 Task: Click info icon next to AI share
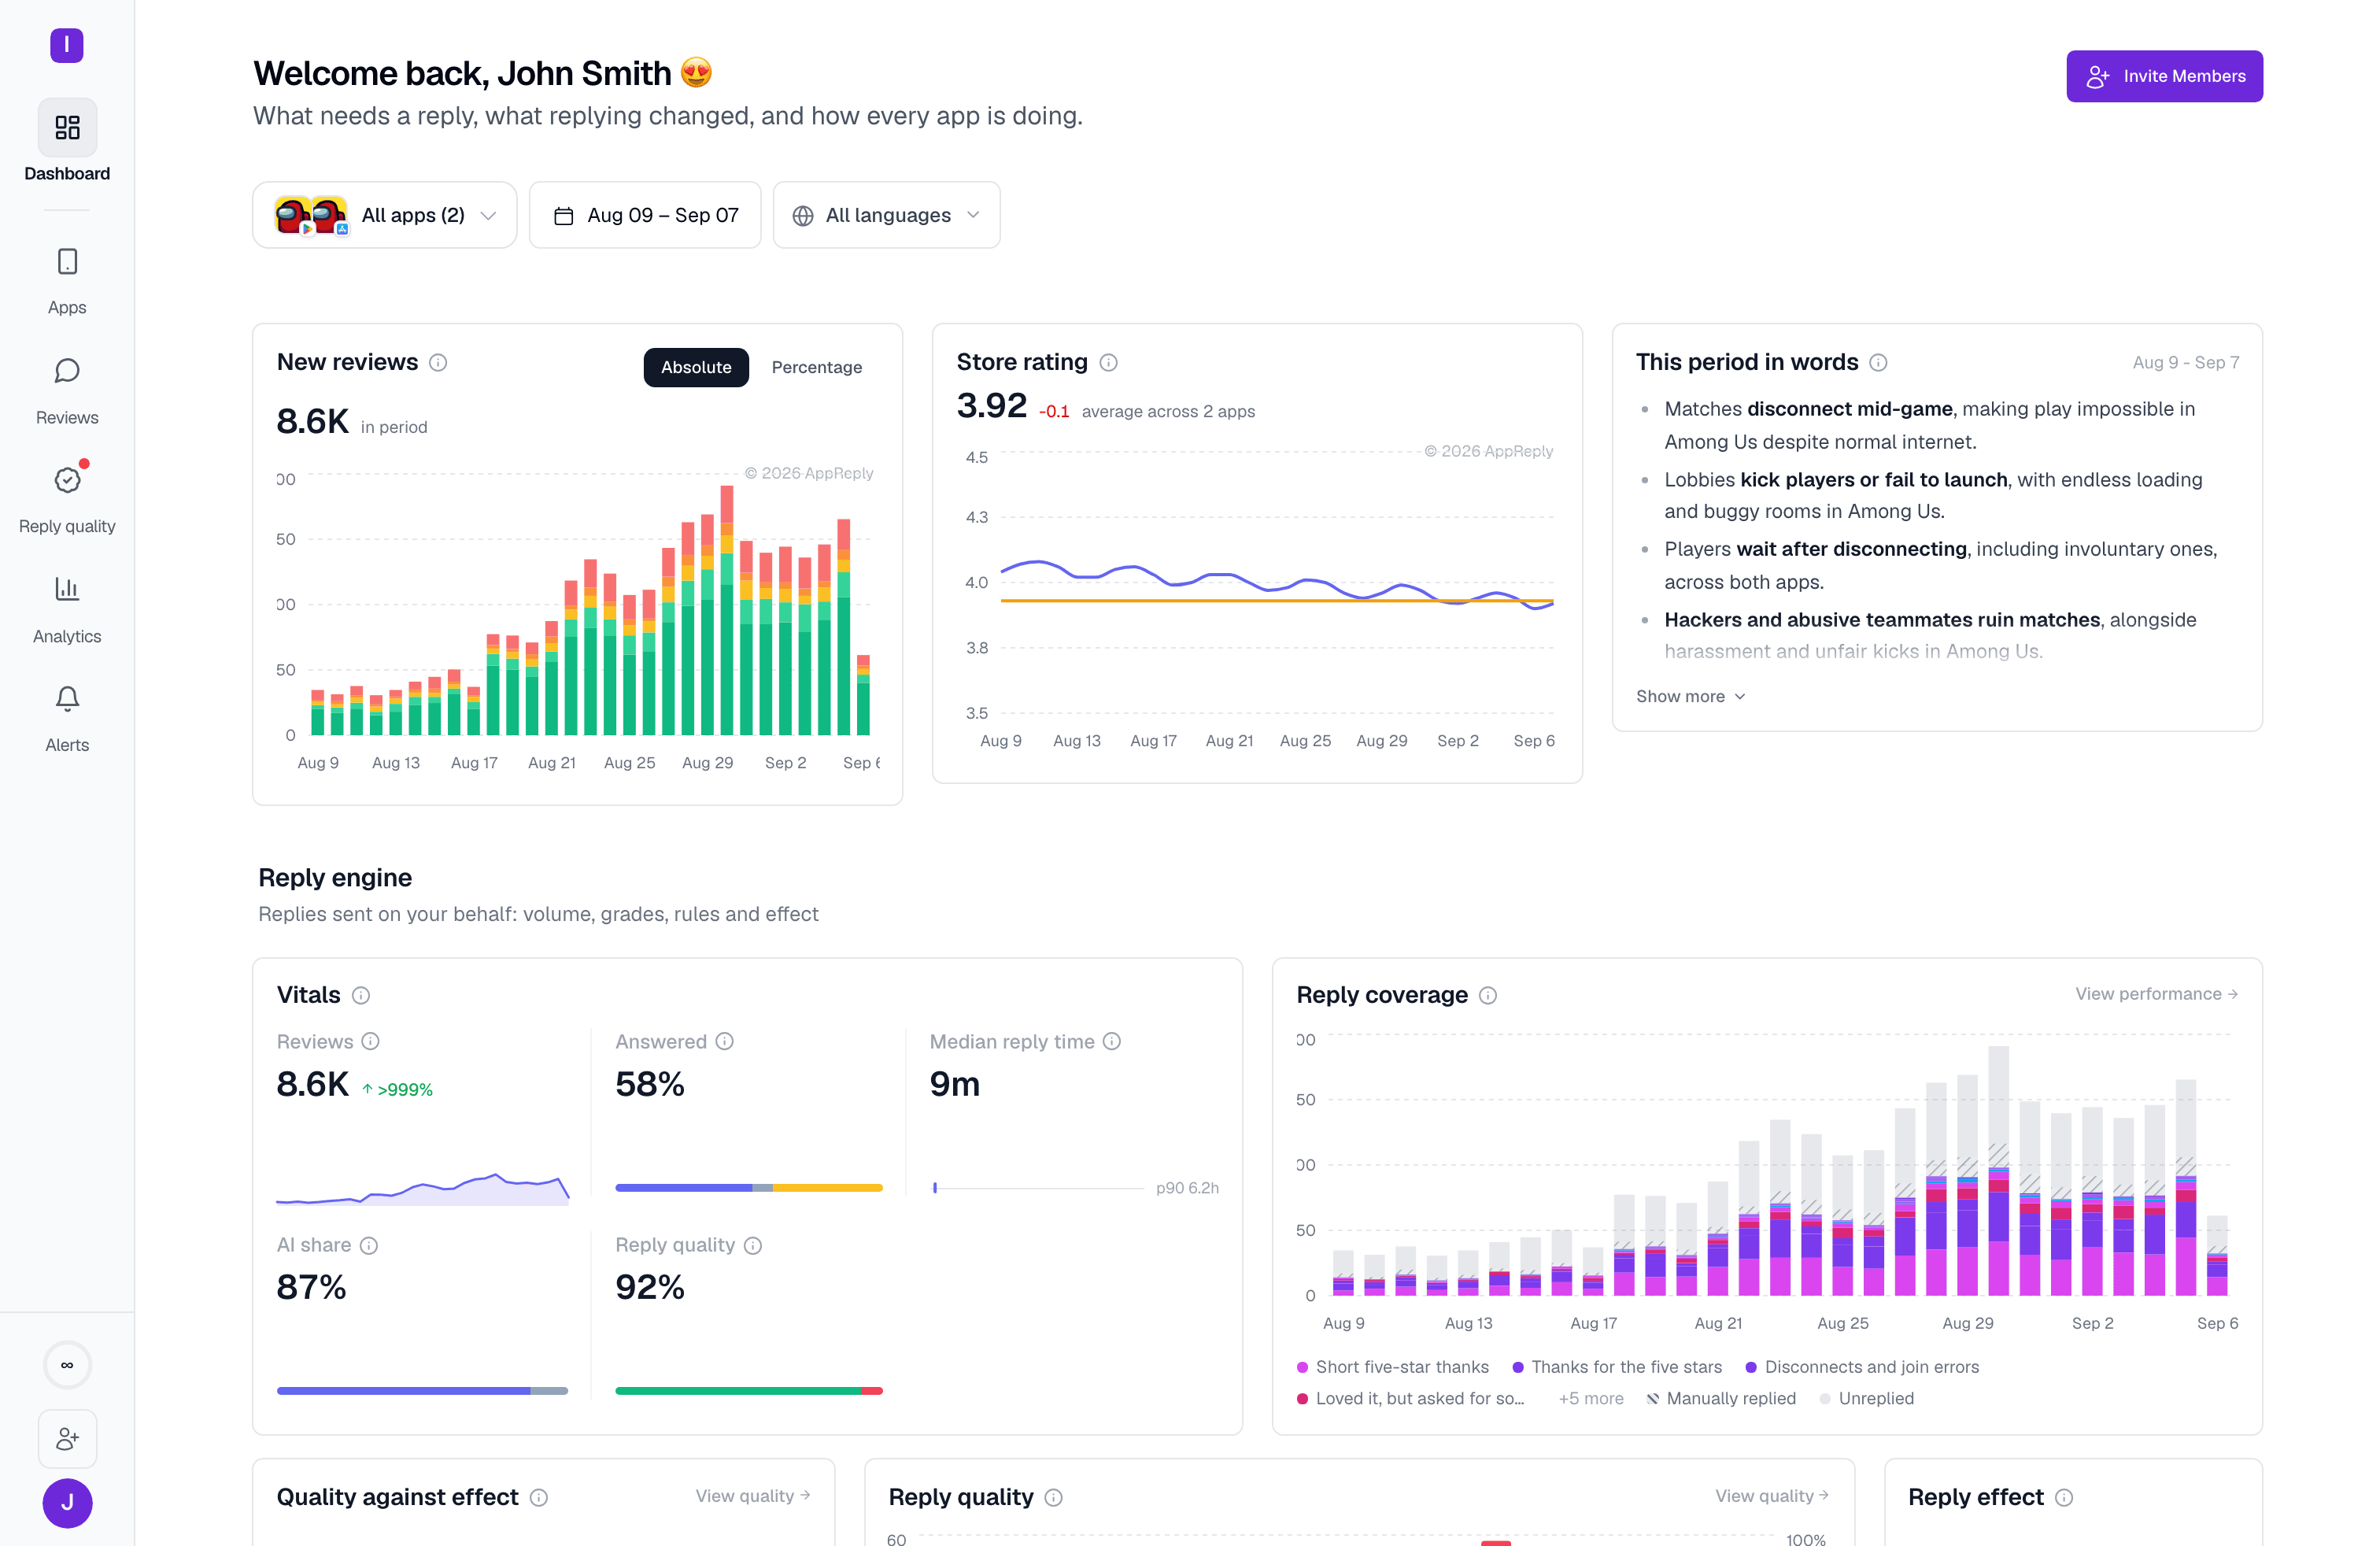(x=369, y=1246)
